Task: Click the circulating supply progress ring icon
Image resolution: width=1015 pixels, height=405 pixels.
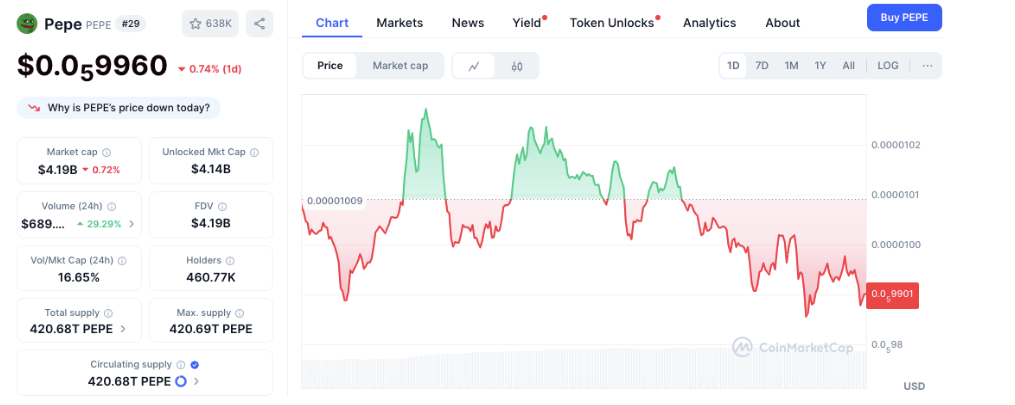Action: [x=181, y=381]
